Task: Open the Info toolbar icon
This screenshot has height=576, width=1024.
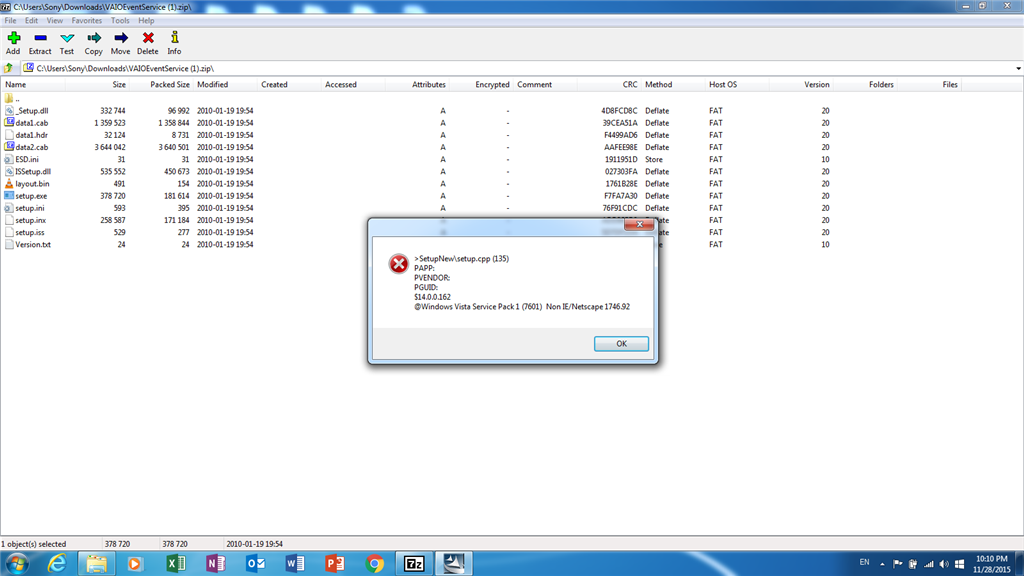Action: [x=174, y=43]
